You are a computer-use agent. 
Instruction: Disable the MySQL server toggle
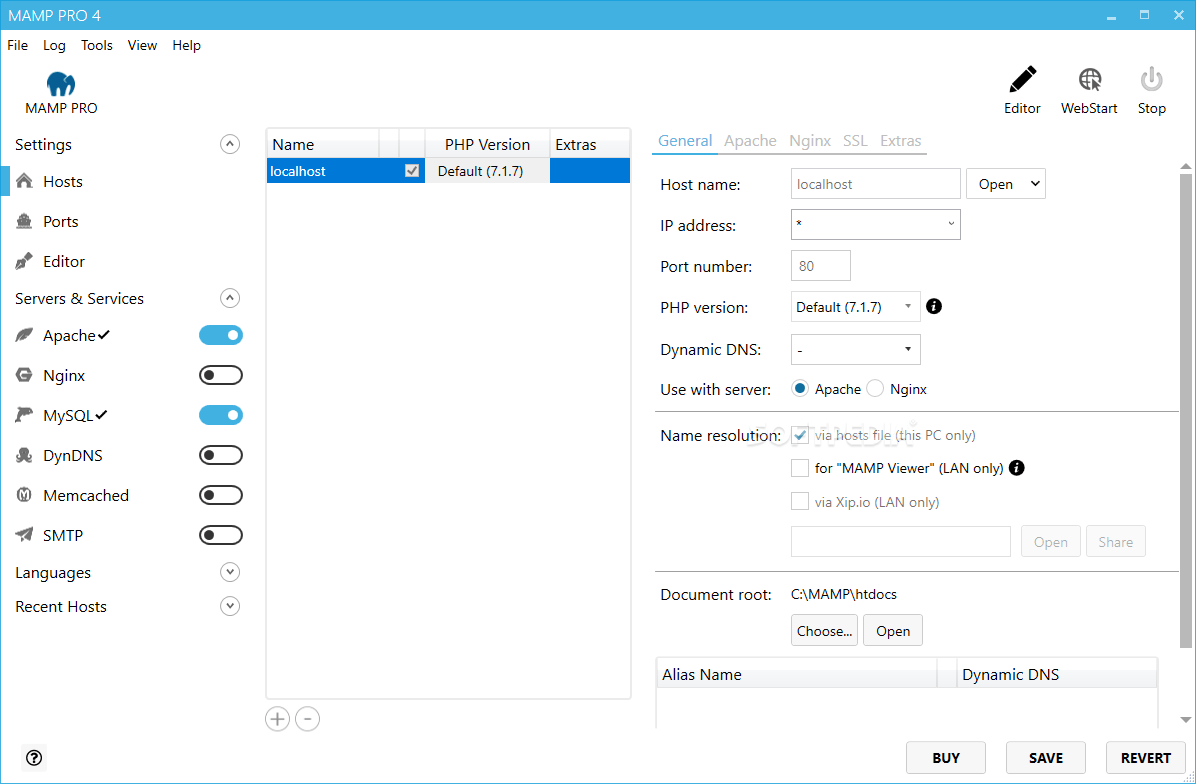coord(221,416)
